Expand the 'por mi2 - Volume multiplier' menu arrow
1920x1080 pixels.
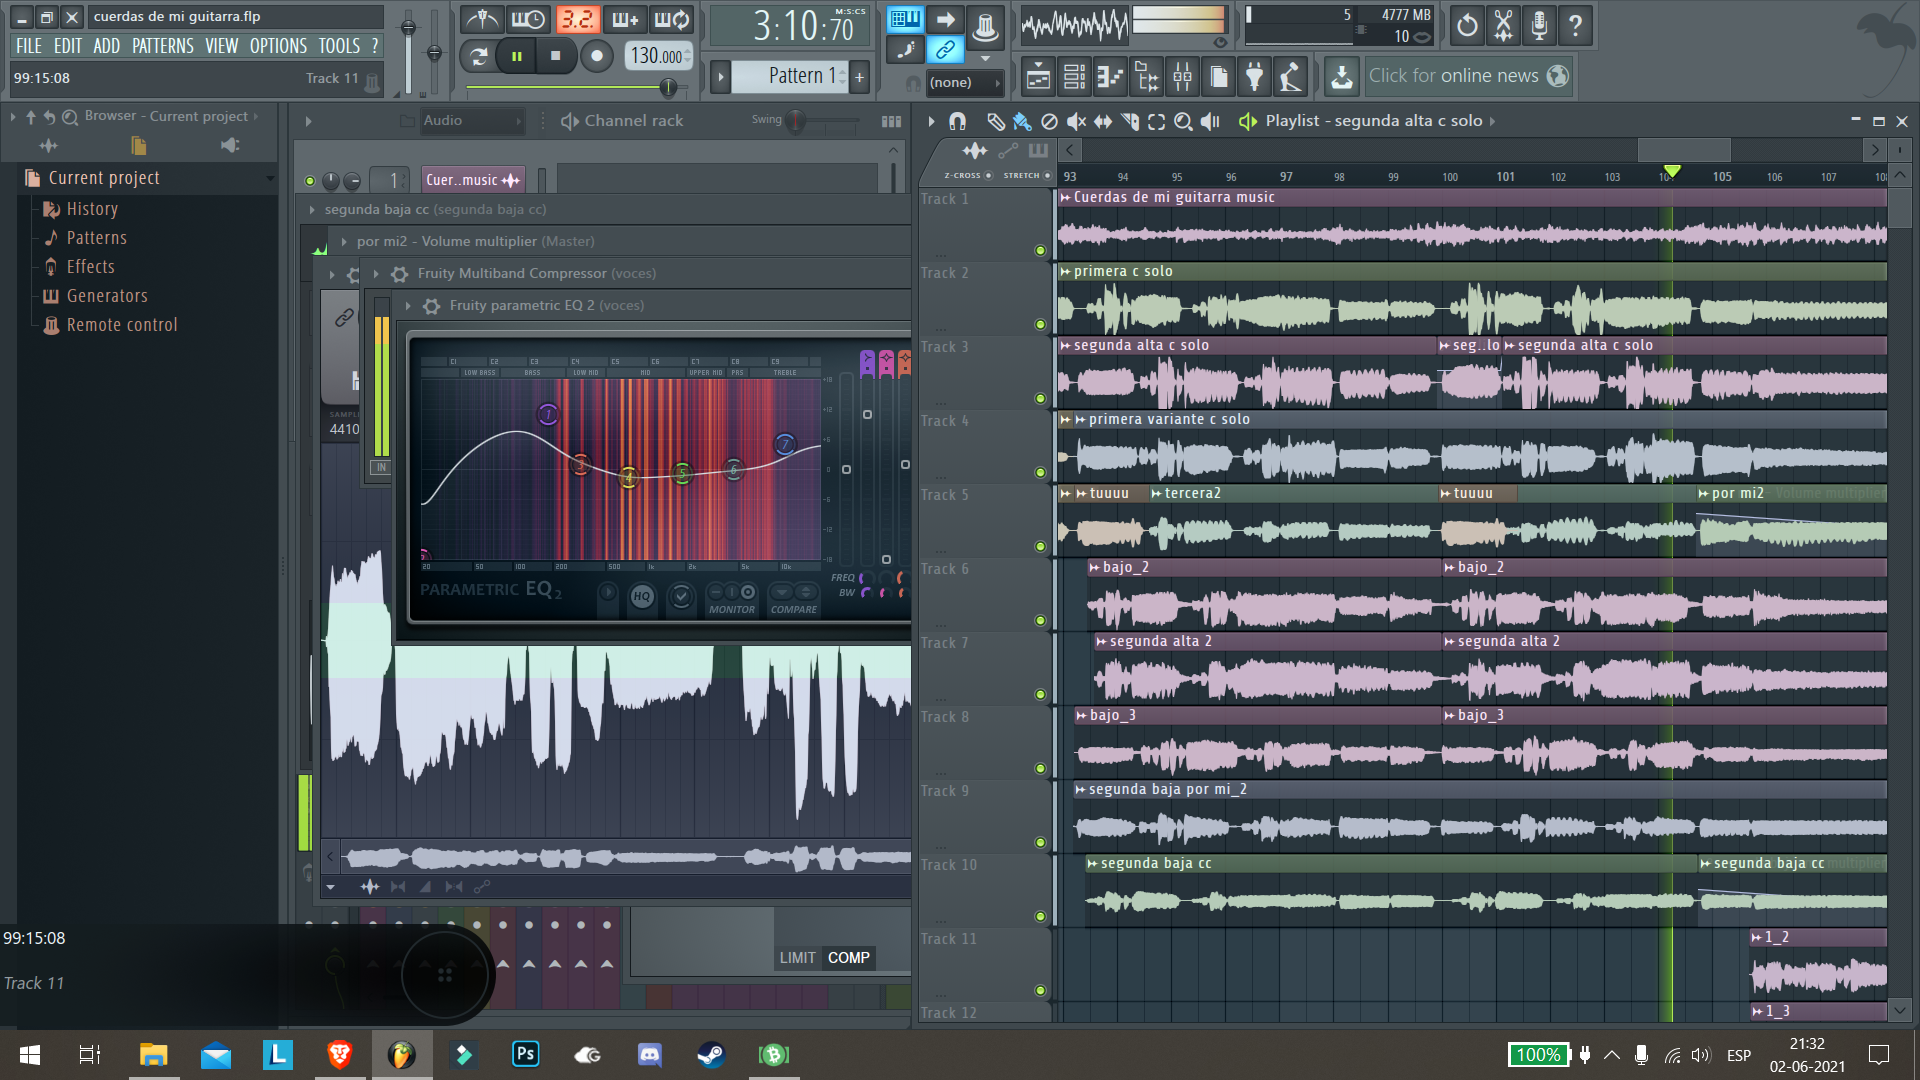pos(344,242)
